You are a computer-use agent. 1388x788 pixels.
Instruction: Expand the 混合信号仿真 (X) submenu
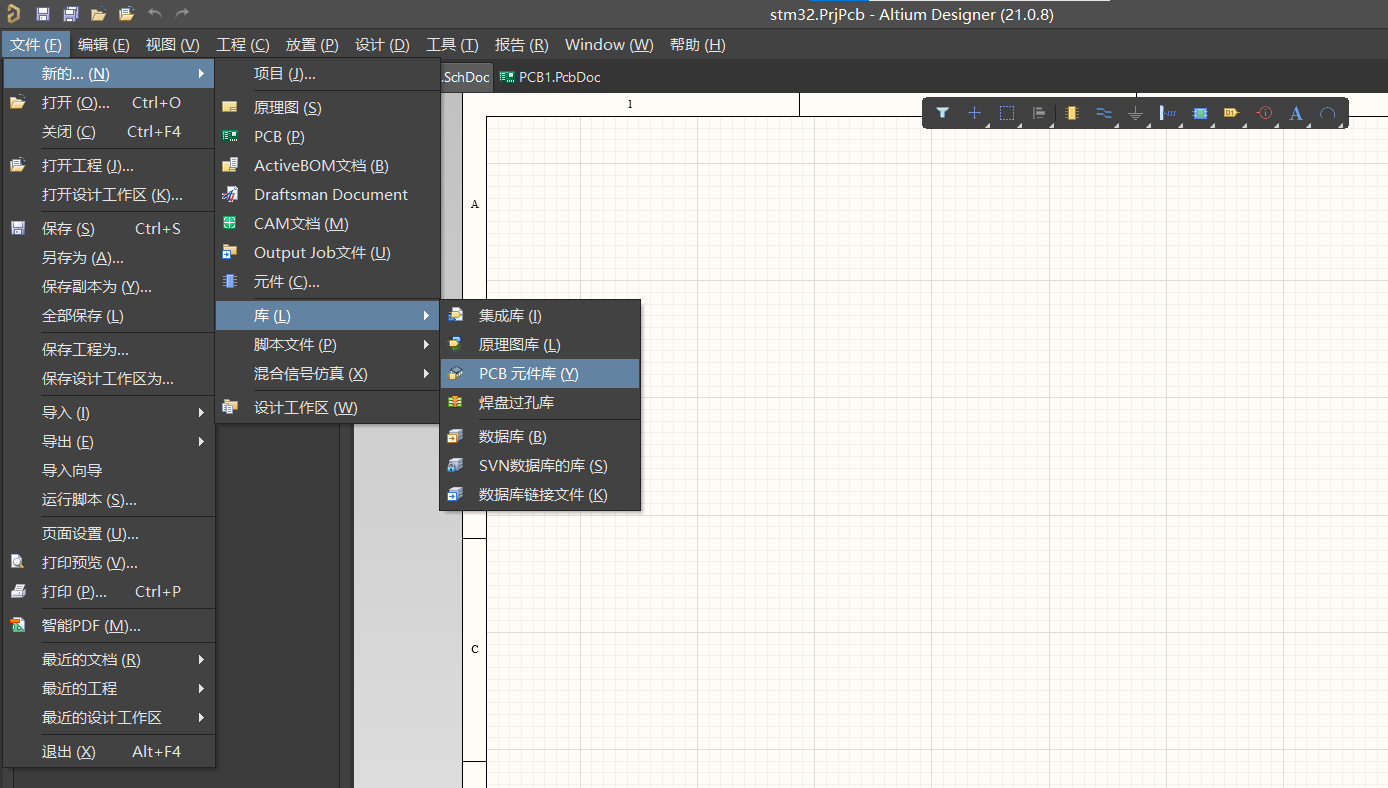(328, 374)
